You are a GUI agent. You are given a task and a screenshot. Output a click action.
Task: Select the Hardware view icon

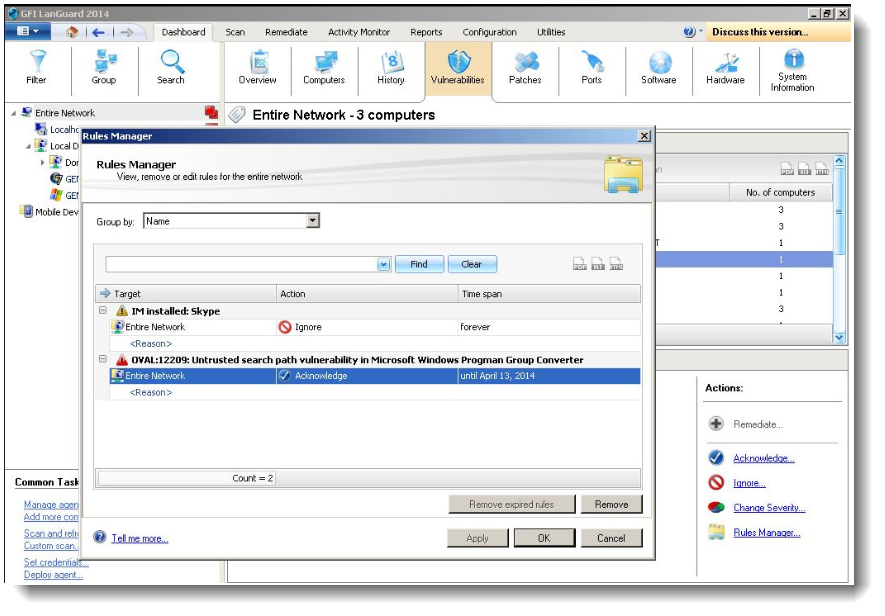(725, 68)
